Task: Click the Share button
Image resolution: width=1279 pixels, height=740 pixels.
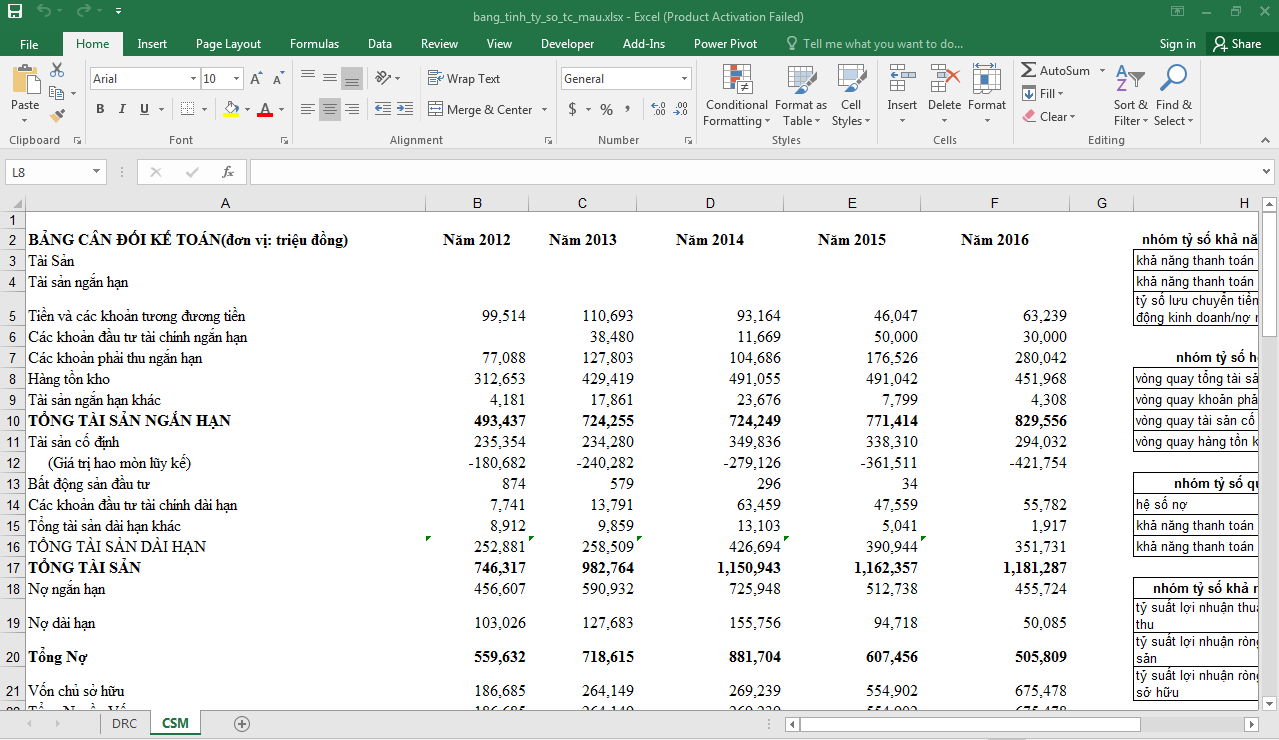Action: [x=1237, y=44]
